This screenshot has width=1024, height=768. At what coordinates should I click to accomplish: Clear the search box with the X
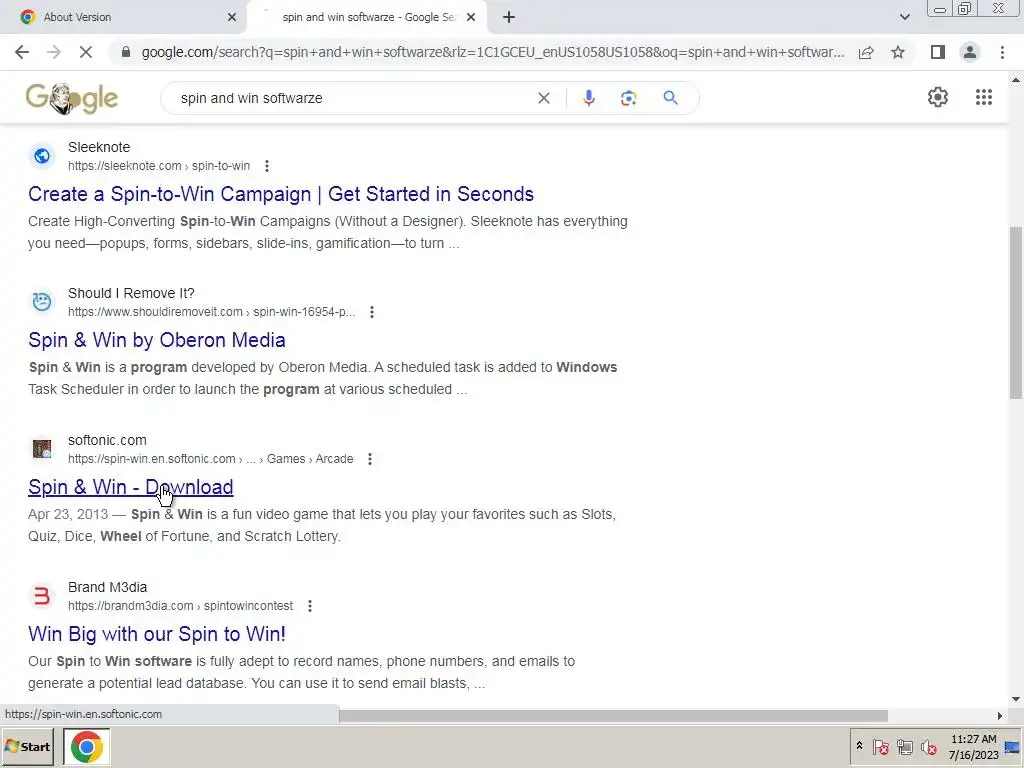[543, 98]
